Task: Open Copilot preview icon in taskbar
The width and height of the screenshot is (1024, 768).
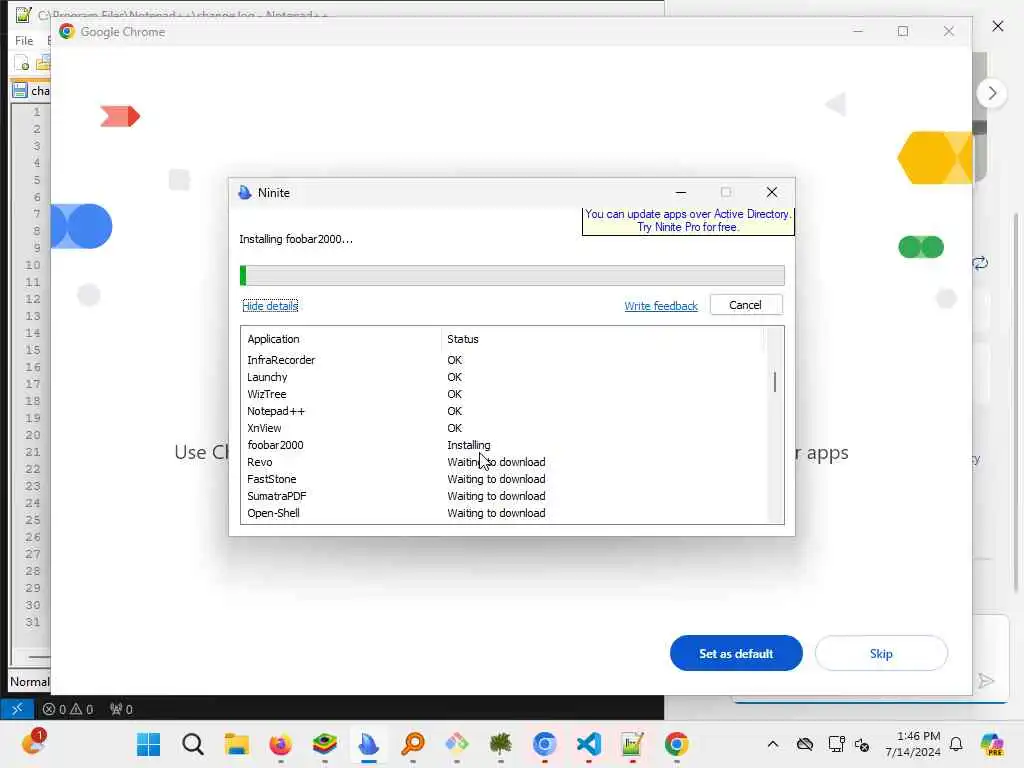Action: point(991,744)
